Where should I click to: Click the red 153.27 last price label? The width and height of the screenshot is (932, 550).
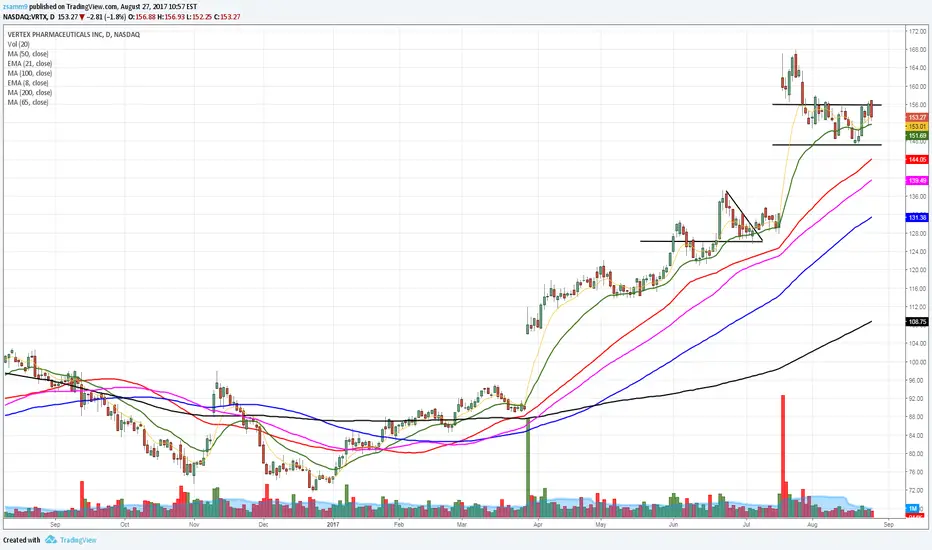click(x=917, y=118)
